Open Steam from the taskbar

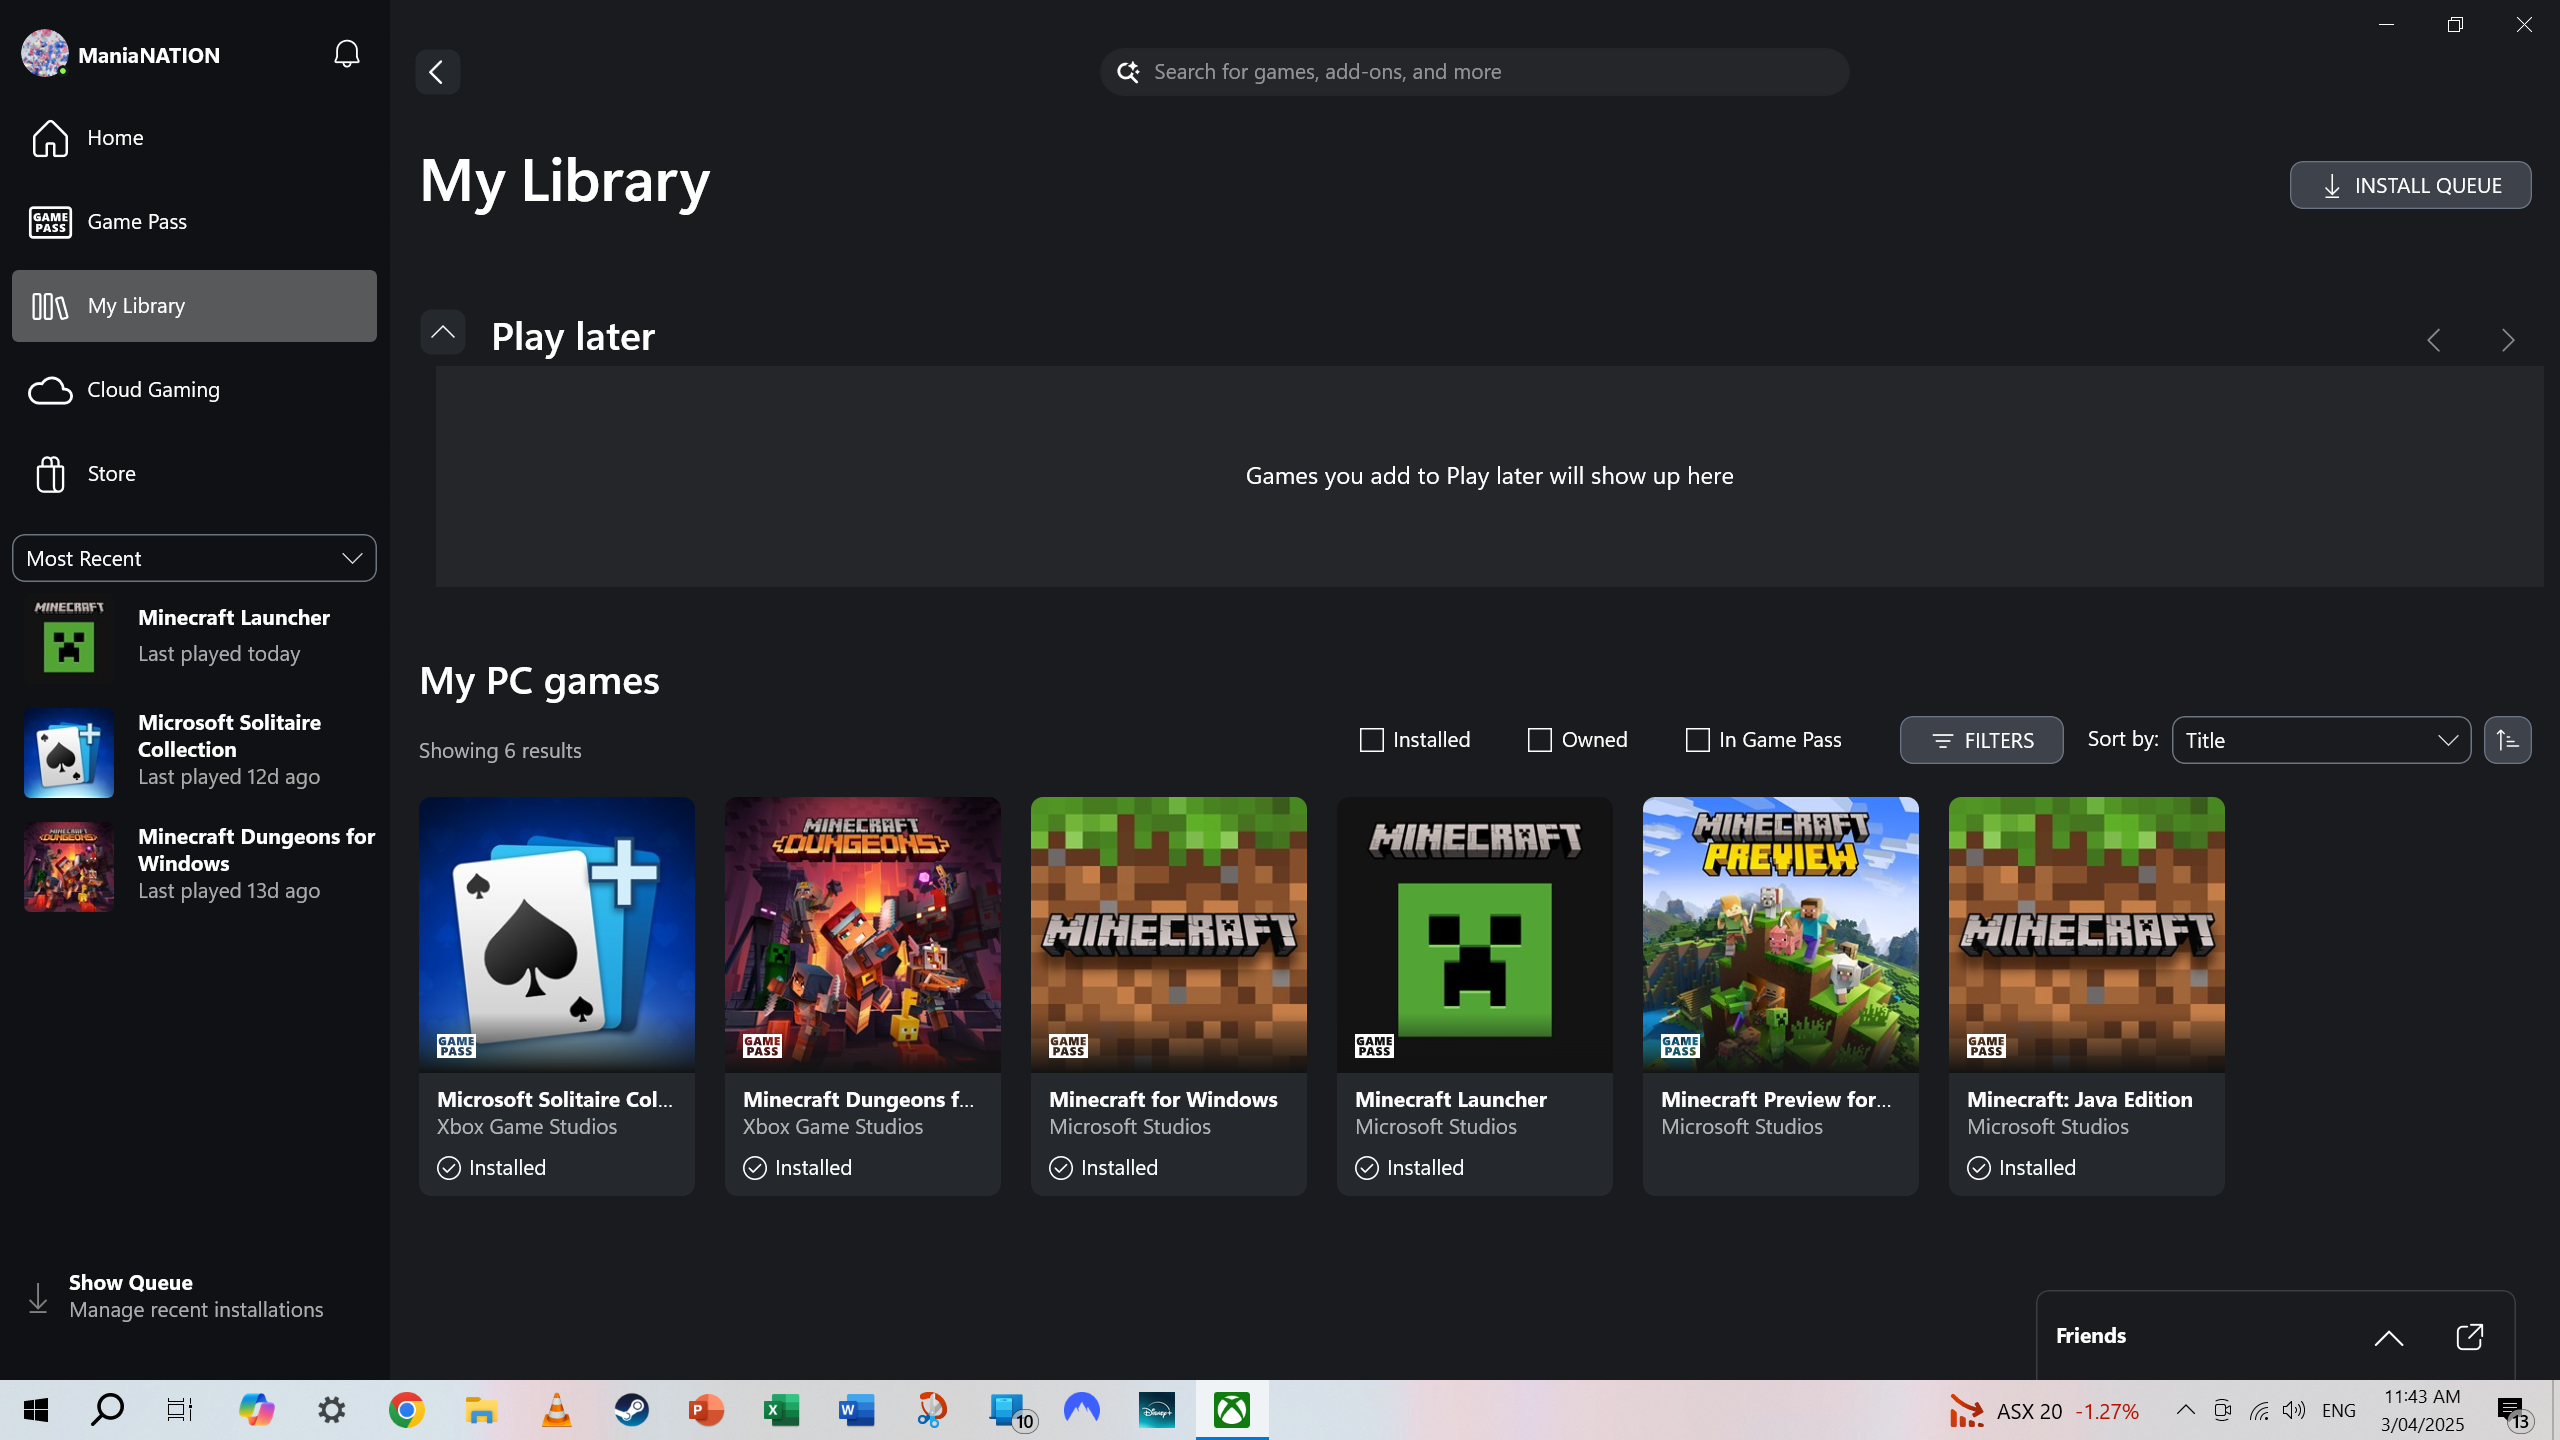pos(631,1410)
